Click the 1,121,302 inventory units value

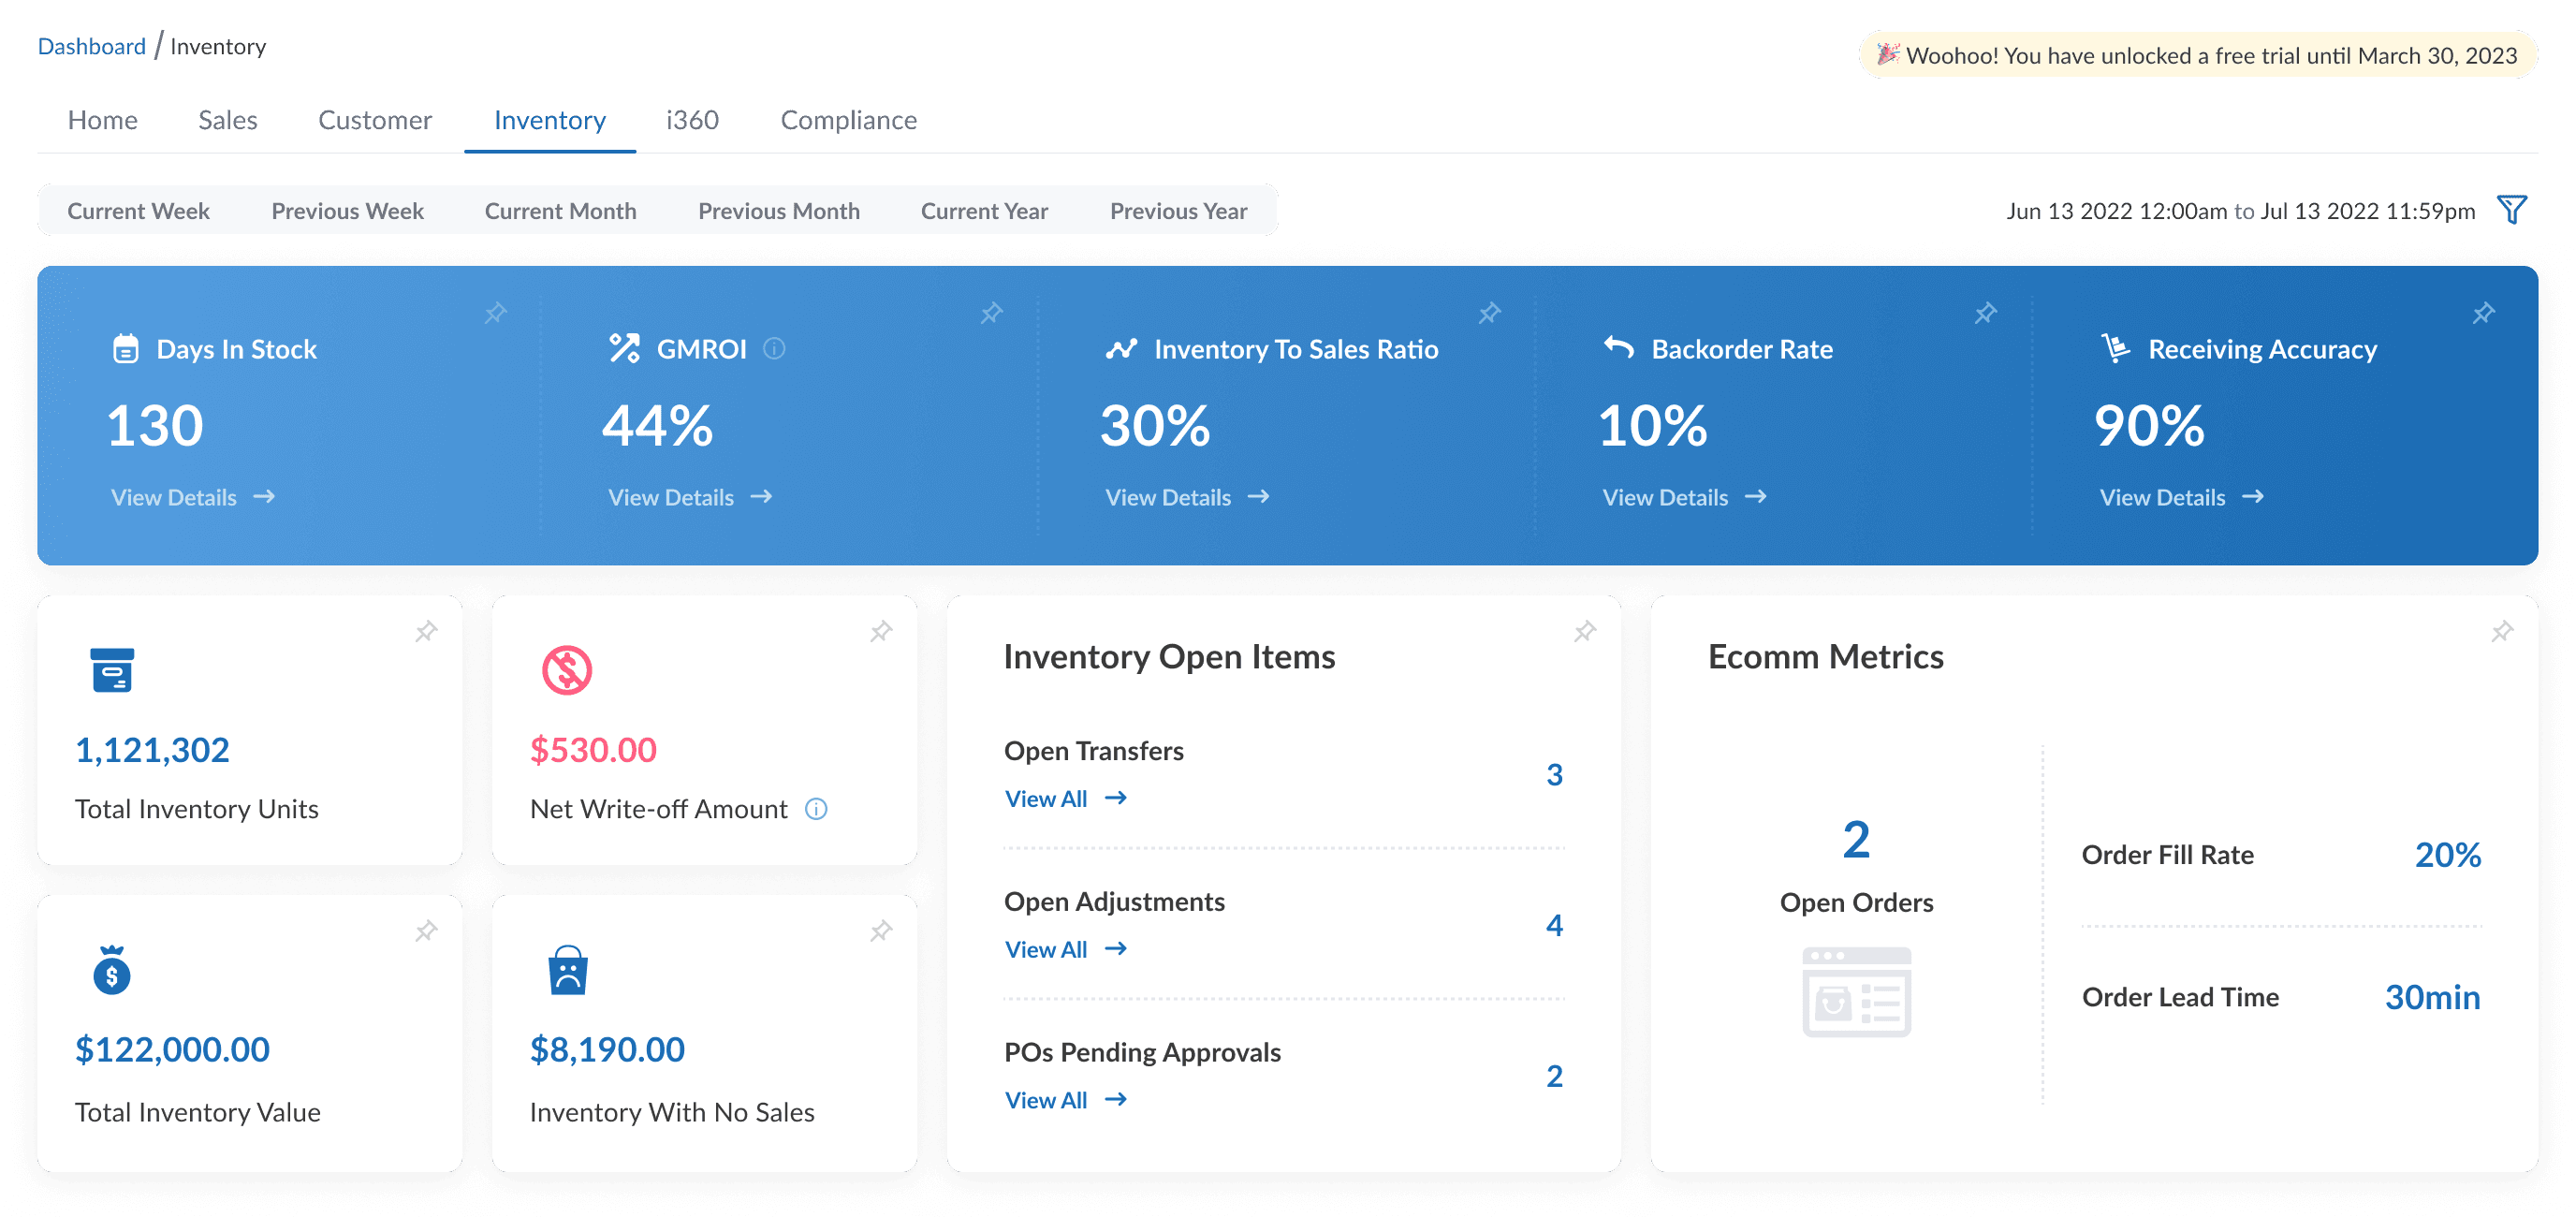click(x=152, y=750)
